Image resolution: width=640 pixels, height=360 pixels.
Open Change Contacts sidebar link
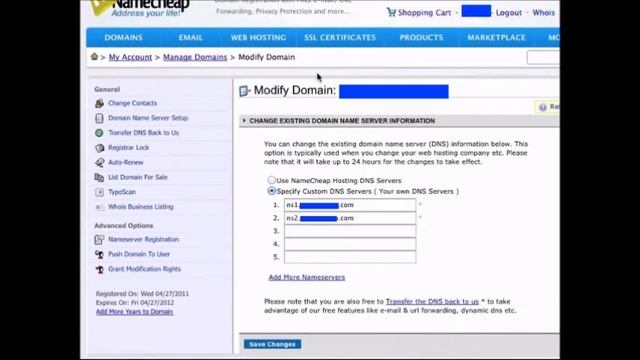[132, 103]
